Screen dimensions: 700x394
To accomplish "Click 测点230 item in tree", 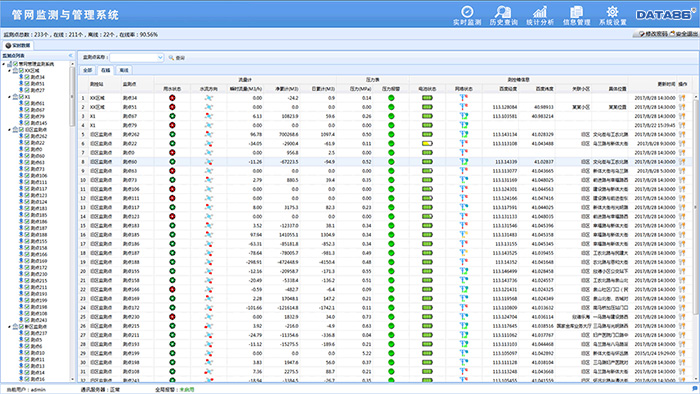I will (38, 274).
